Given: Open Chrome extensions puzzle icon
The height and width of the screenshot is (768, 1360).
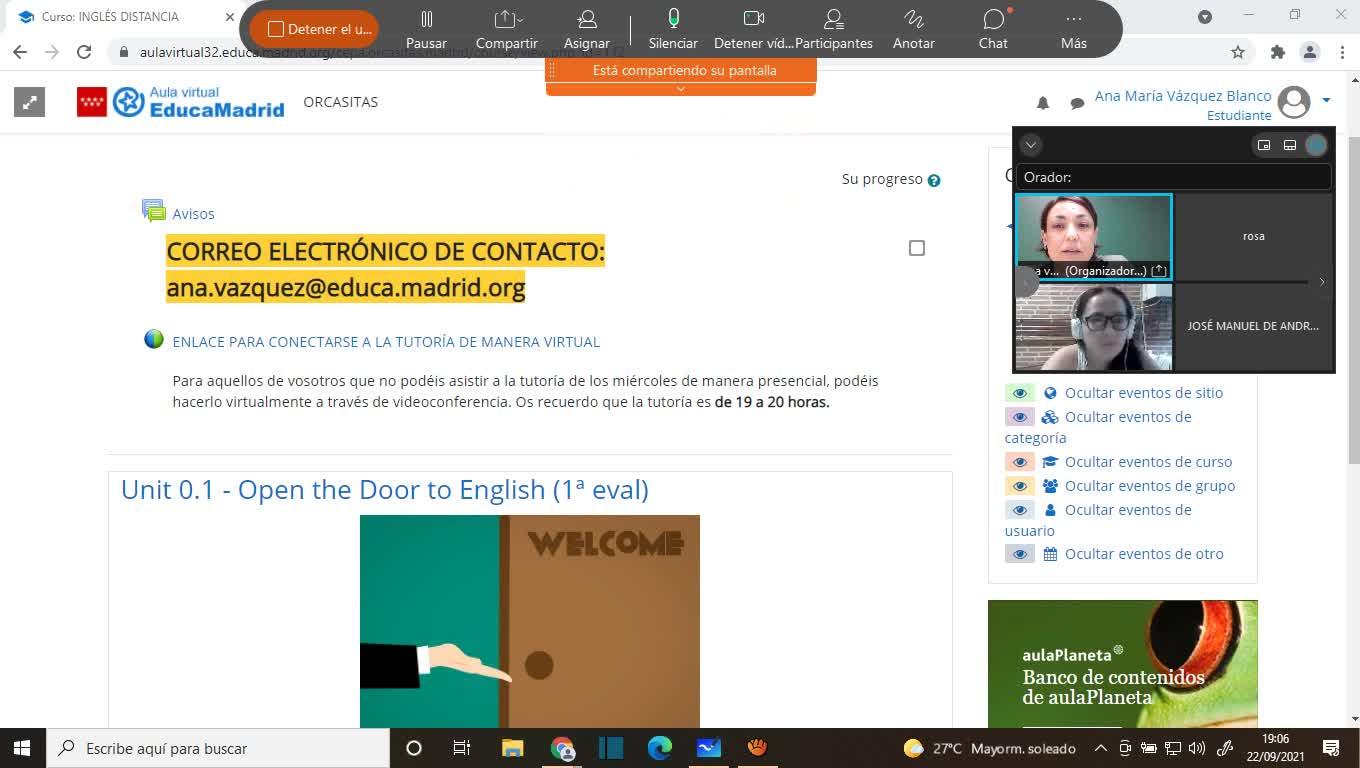Looking at the screenshot, I should pyautogui.click(x=1277, y=52).
